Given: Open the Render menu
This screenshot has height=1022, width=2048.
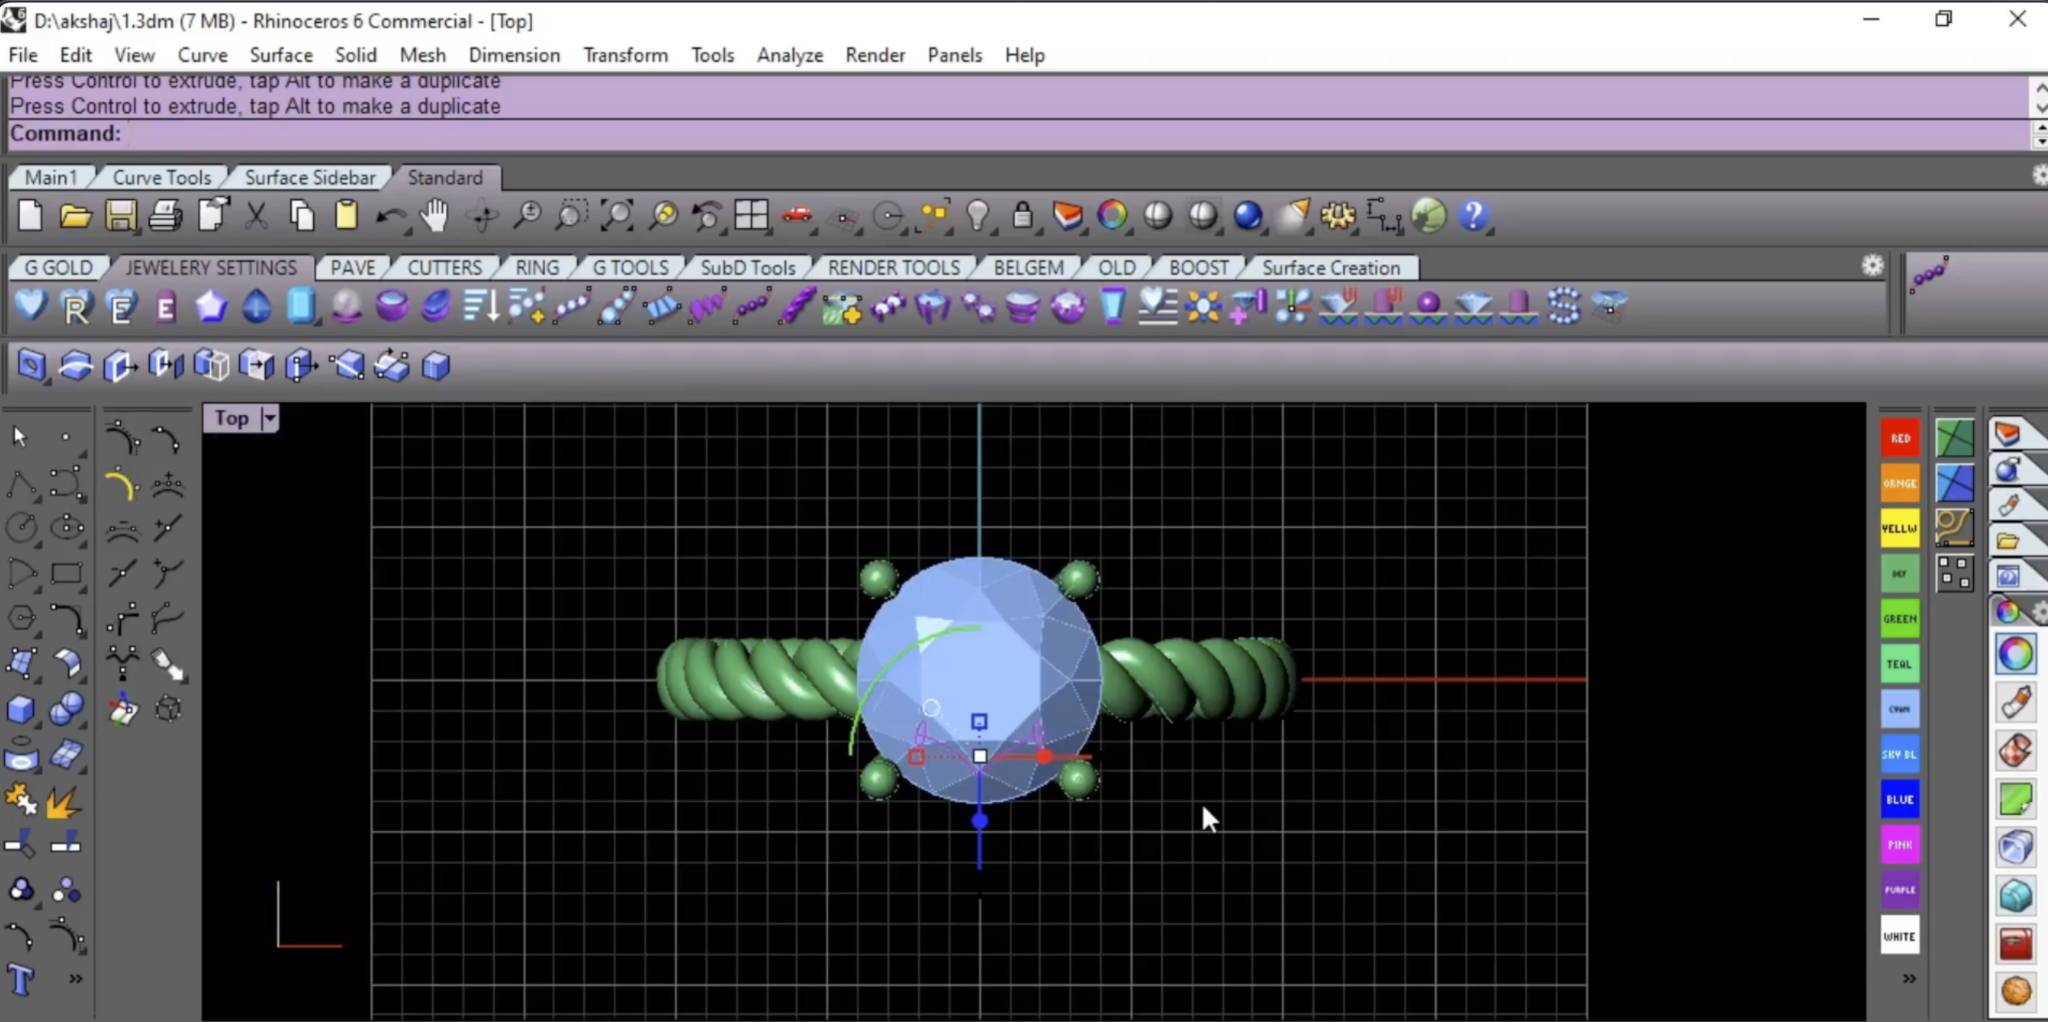Looking at the screenshot, I should [873, 55].
